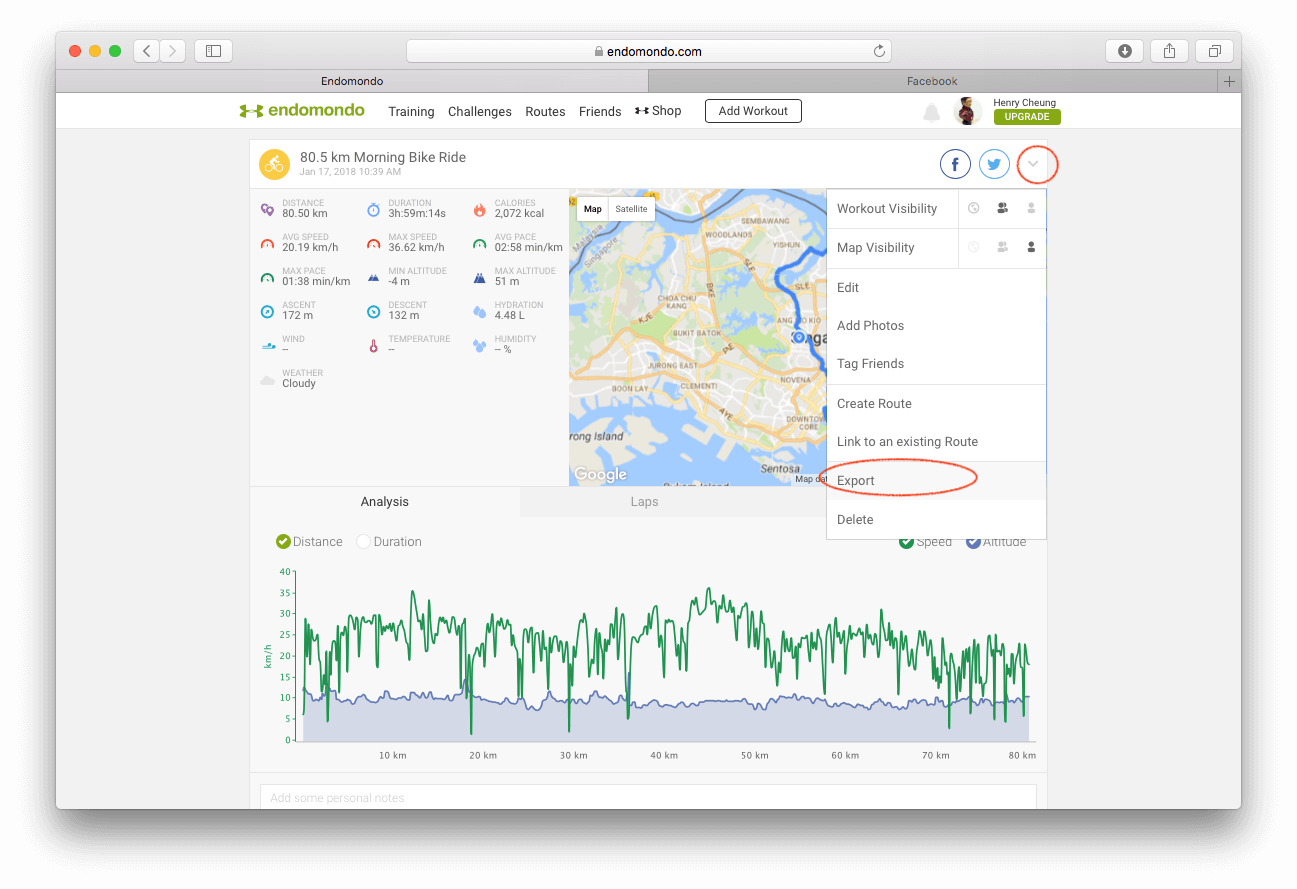
Task: Open Safari downloads button
Action: 1124,51
